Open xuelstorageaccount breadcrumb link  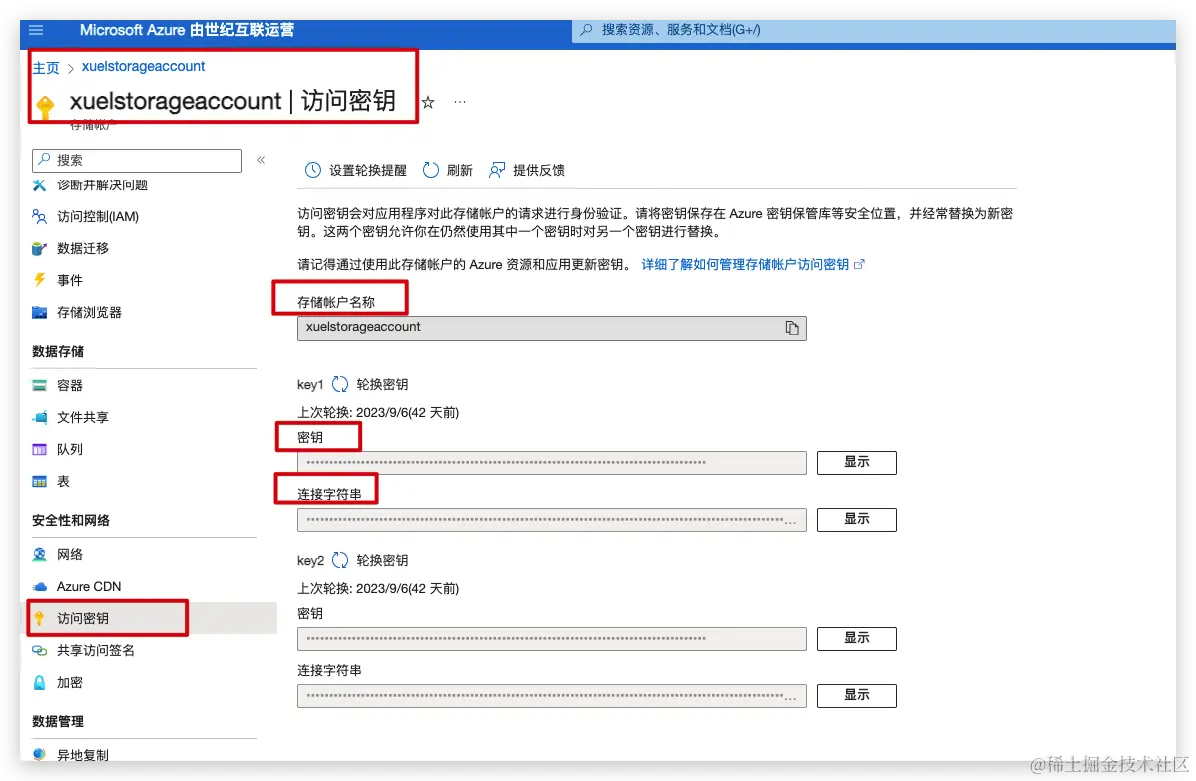click(143, 66)
